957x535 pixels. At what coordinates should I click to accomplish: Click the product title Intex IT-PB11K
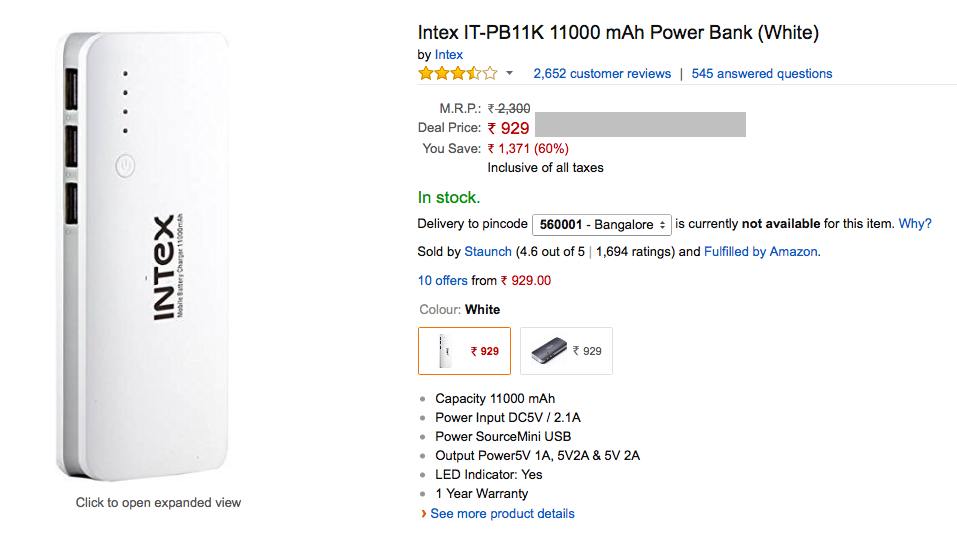[618, 33]
